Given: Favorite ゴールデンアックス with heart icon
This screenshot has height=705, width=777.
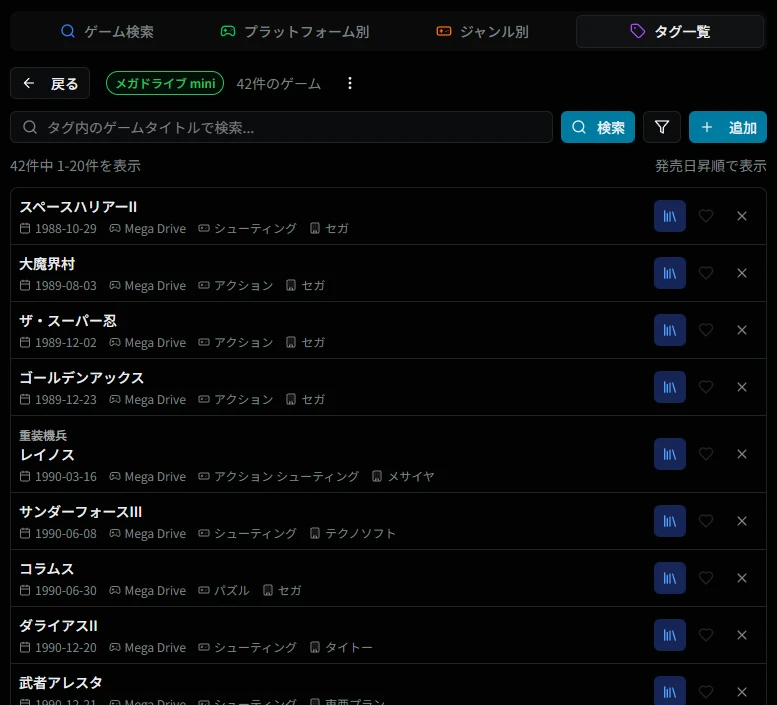Looking at the screenshot, I should tap(706, 387).
